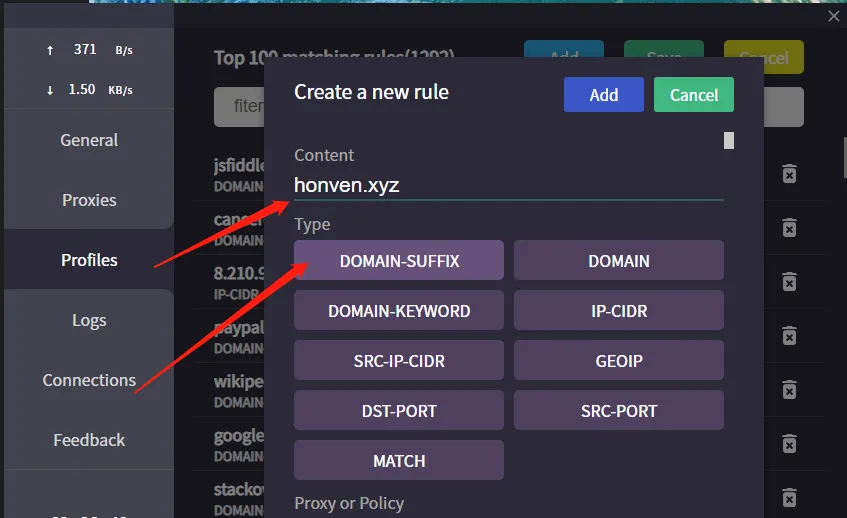Close the rules editor with X icon

coord(833,16)
